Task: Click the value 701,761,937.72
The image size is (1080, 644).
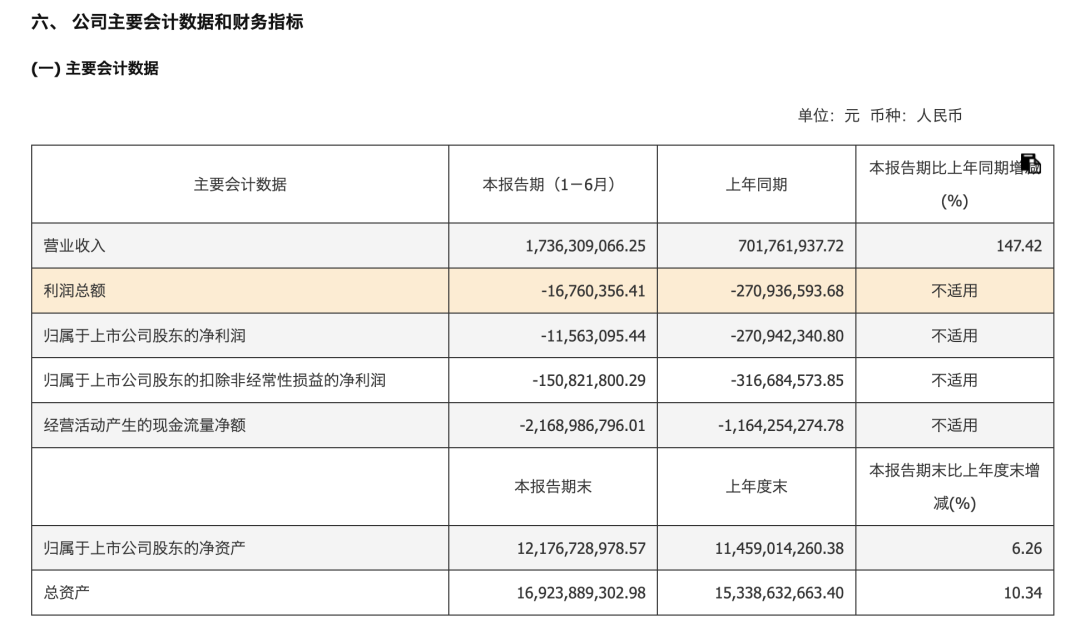Action: (791, 246)
